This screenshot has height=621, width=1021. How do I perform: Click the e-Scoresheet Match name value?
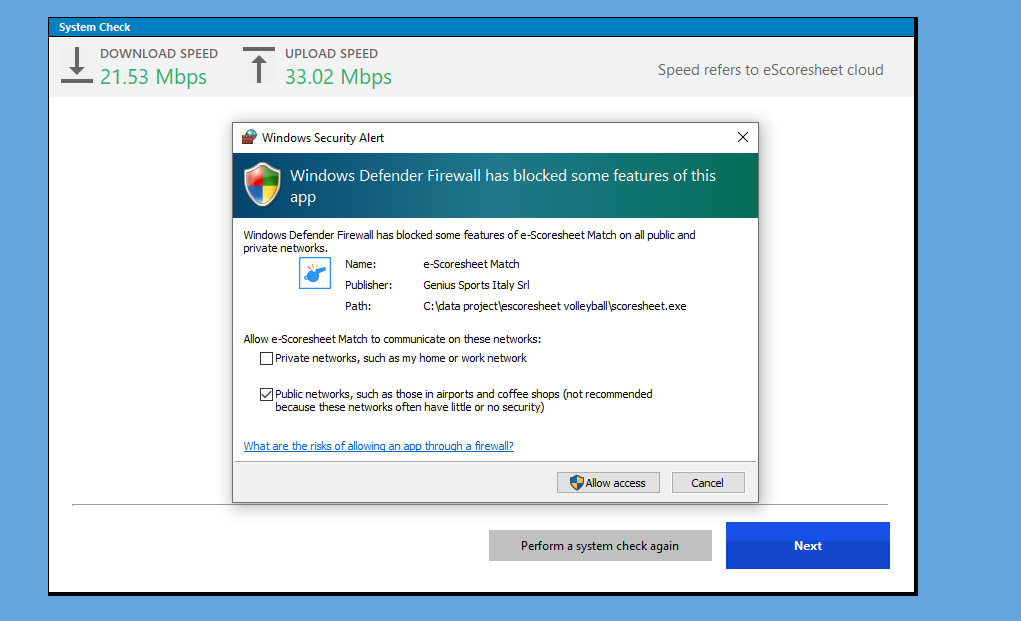pyautogui.click(x=471, y=264)
